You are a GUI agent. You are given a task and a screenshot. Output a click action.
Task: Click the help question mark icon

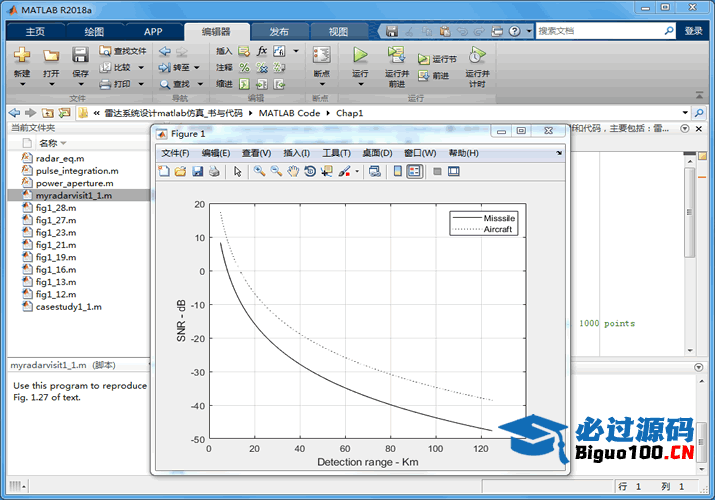[514, 31]
